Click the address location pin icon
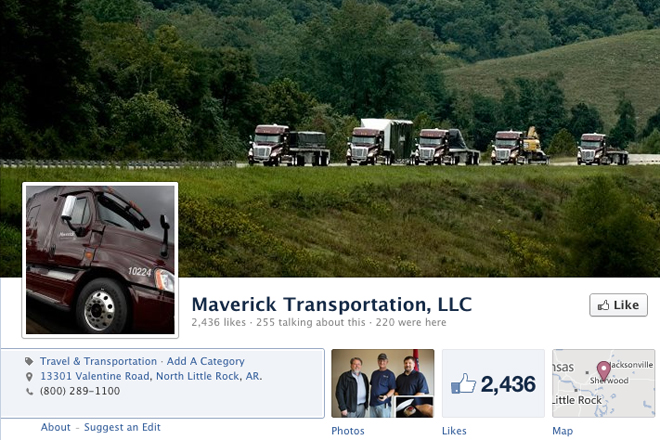The width and height of the screenshot is (660, 440). click(x=29, y=376)
